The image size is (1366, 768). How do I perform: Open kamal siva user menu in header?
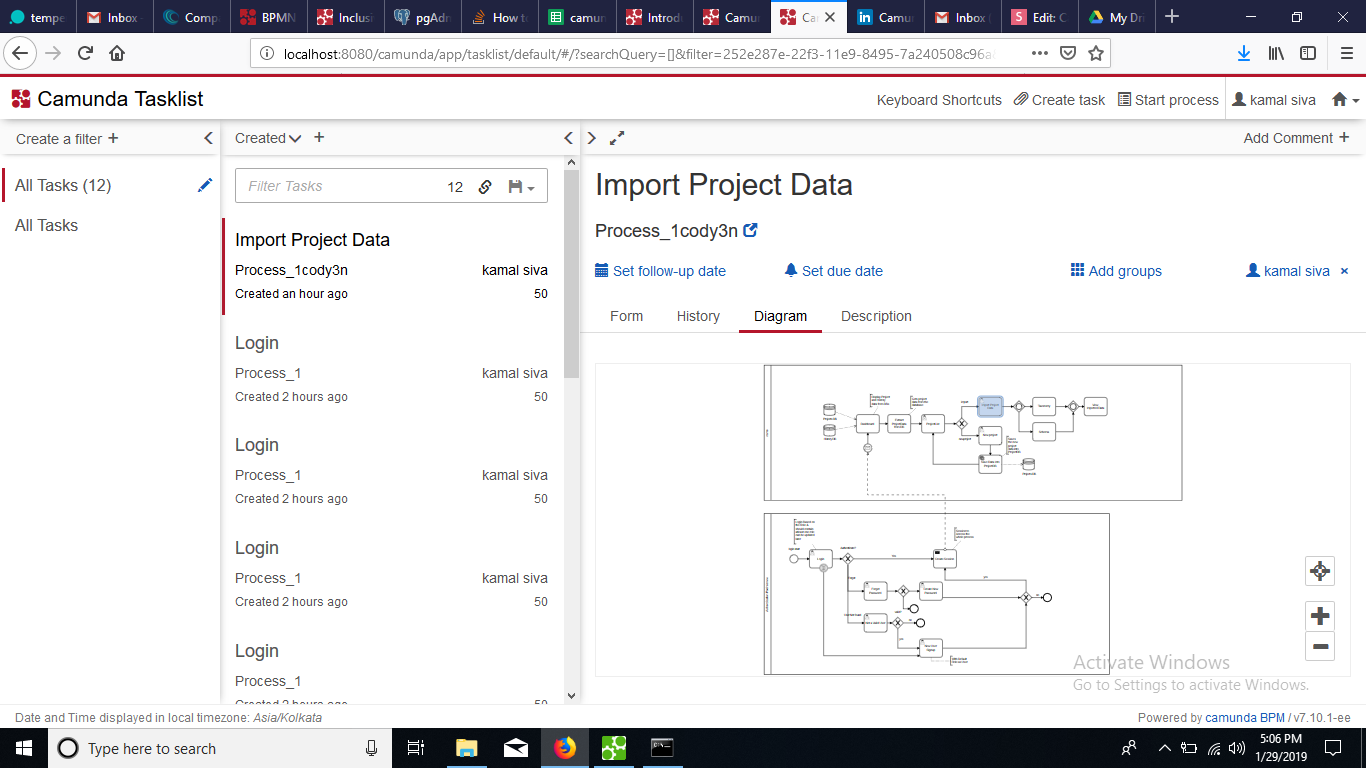pos(1276,100)
